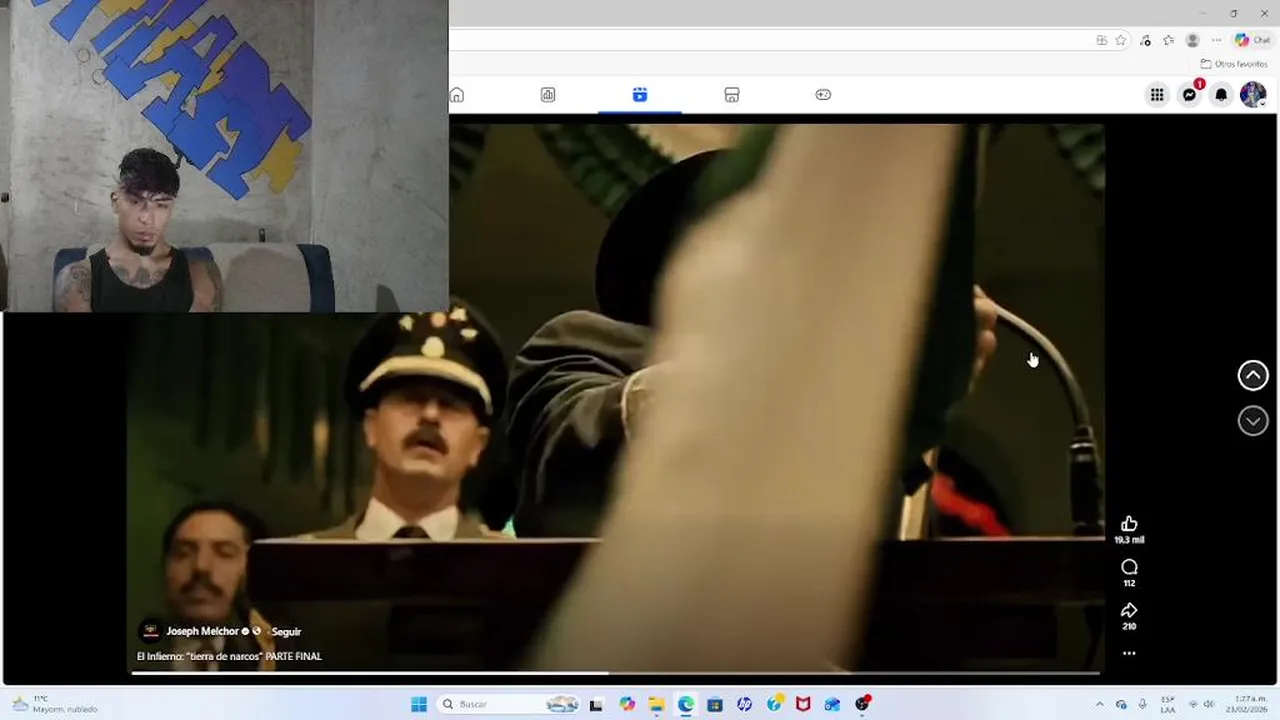
Task: Open Messenger with one notification
Action: [x=1189, y=95]
